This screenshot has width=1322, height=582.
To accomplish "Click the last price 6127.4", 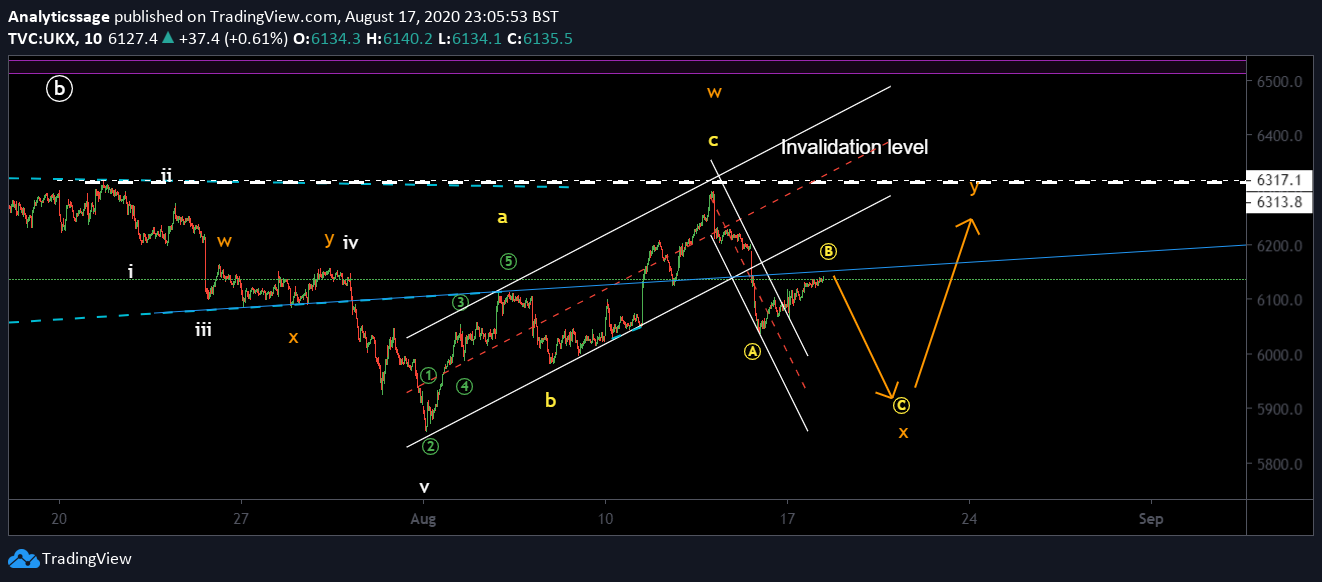I will pyautogui.click(x=131, y=38).
